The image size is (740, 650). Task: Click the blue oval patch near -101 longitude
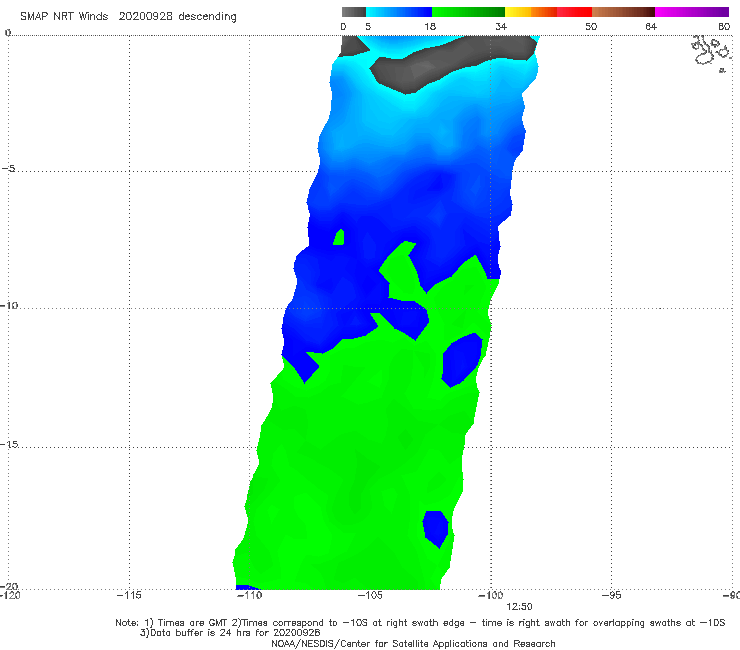462,360
